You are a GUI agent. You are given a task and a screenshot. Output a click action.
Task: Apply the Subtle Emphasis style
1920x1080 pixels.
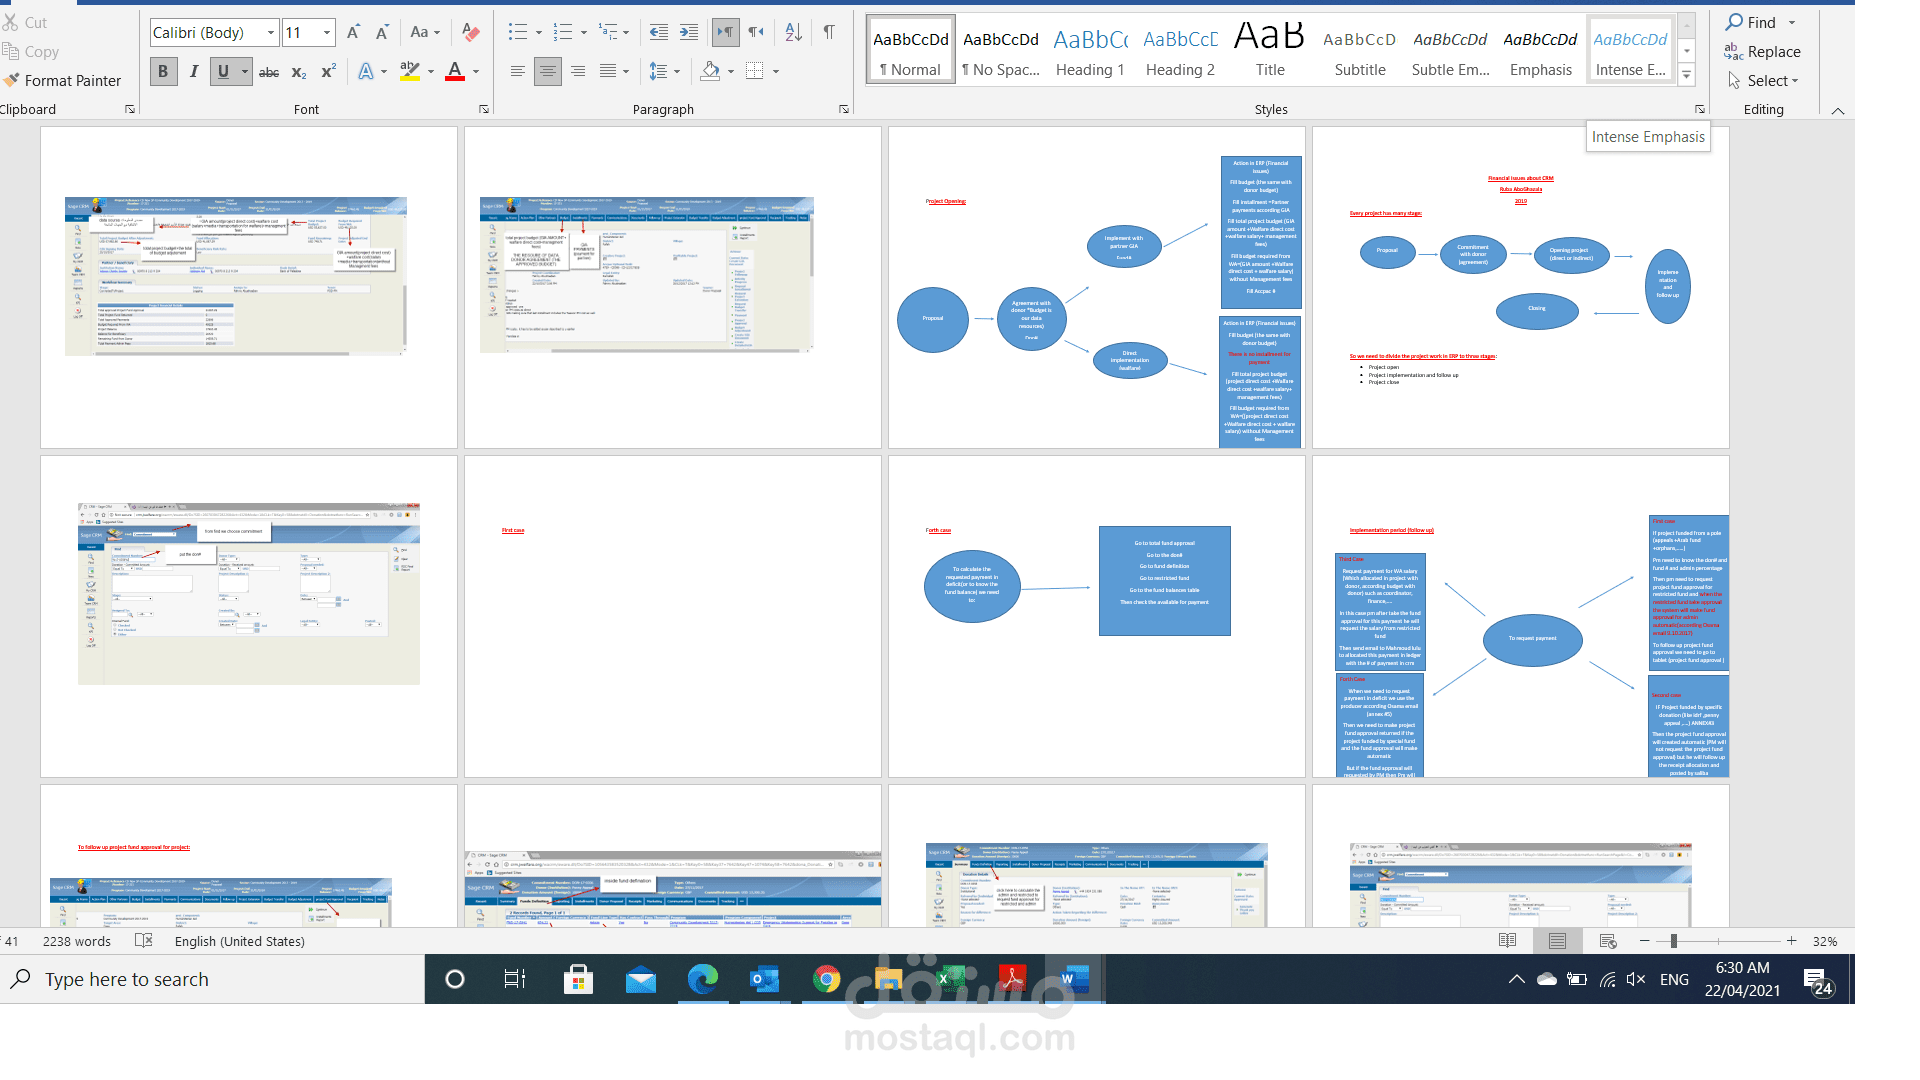pyautogui.click(x=1450, y=49)
